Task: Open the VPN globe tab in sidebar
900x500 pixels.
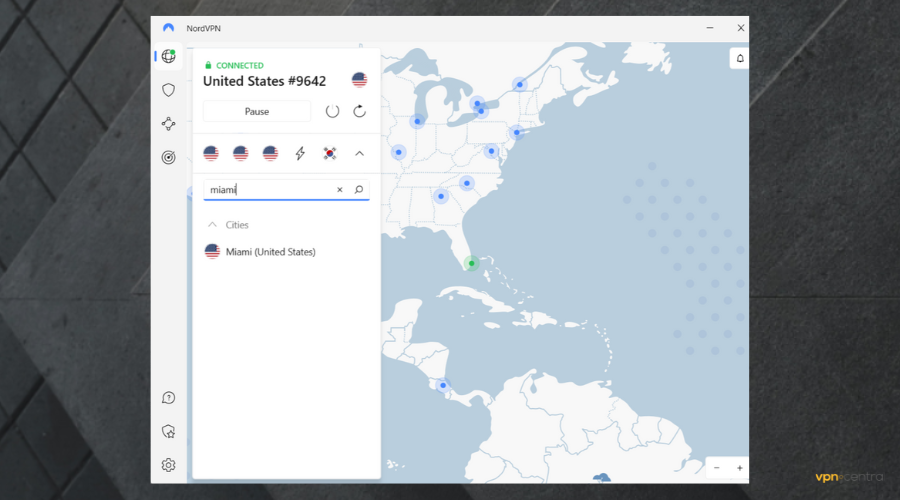Action: [x=168, y=56]
